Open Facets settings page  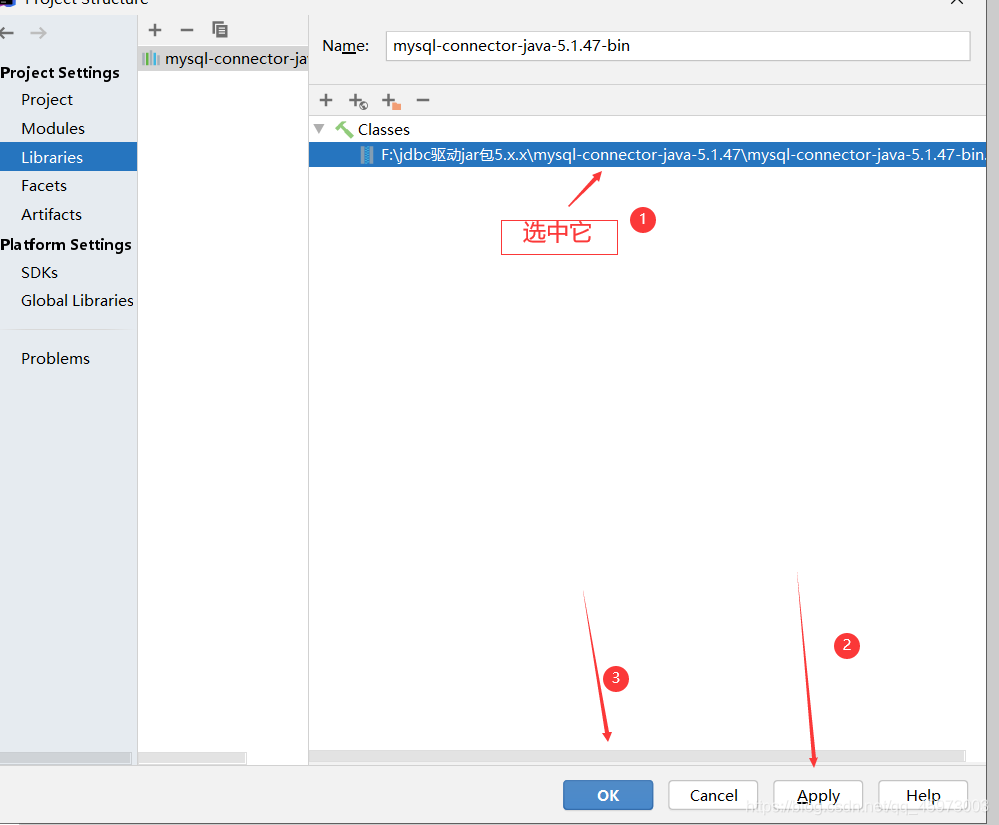(44, 185)
